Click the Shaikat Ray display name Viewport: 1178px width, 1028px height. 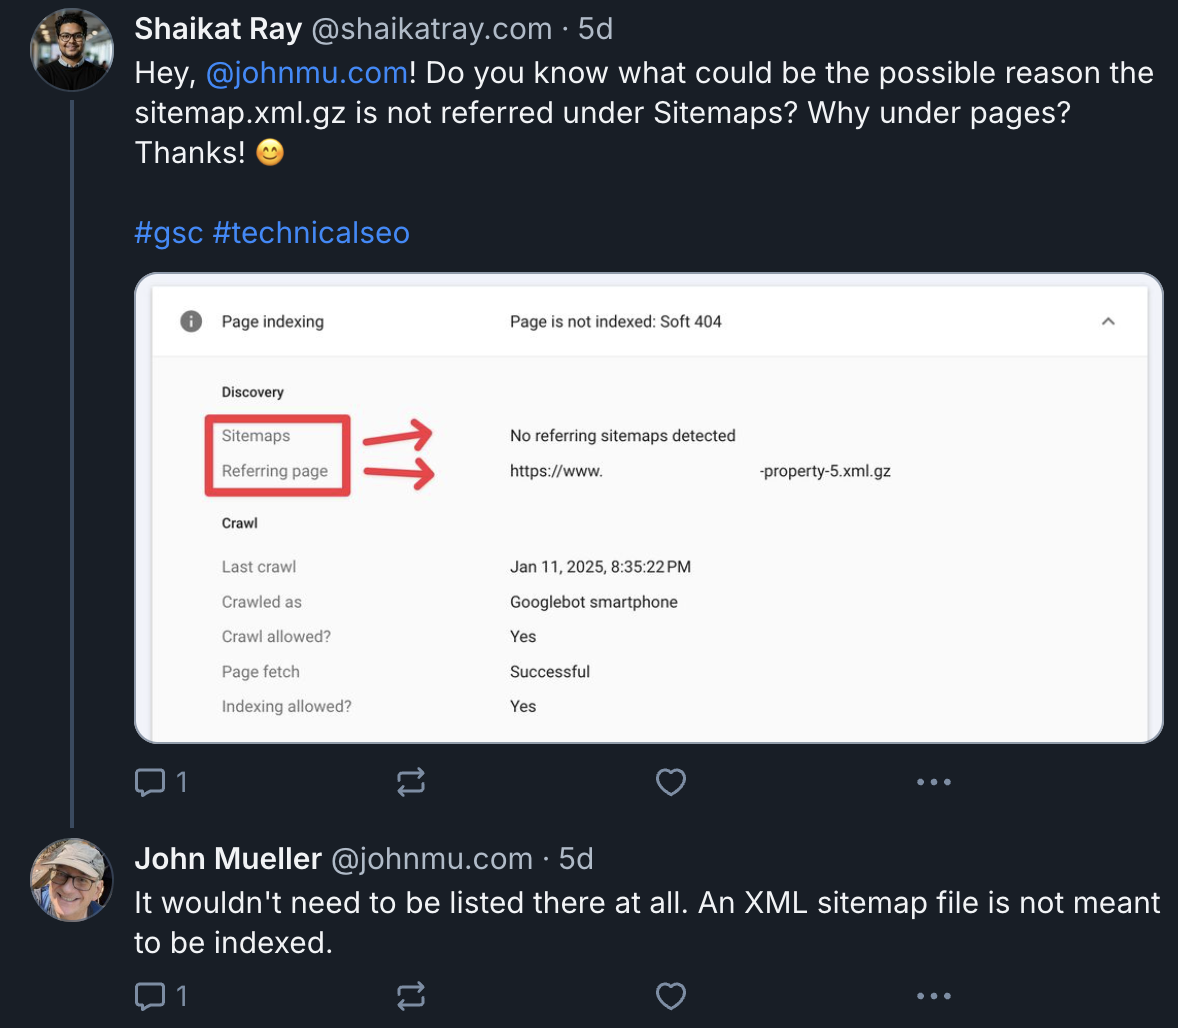pyautogui.click(x=218, y=29)
